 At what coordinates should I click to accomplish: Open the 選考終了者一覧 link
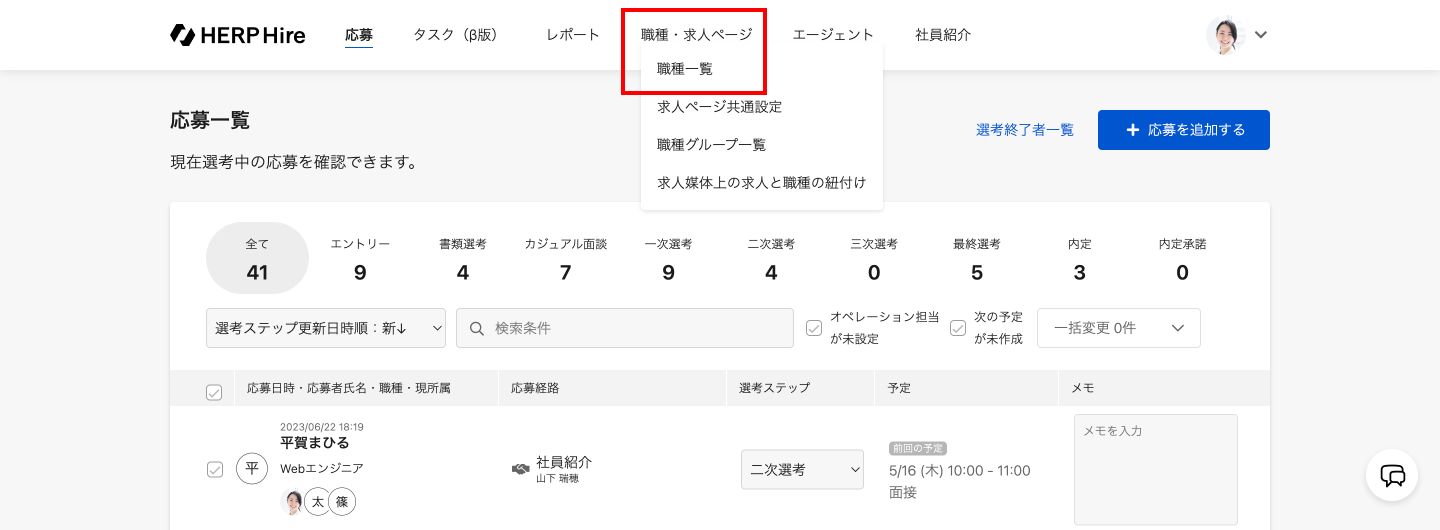tap(1025, 130)
